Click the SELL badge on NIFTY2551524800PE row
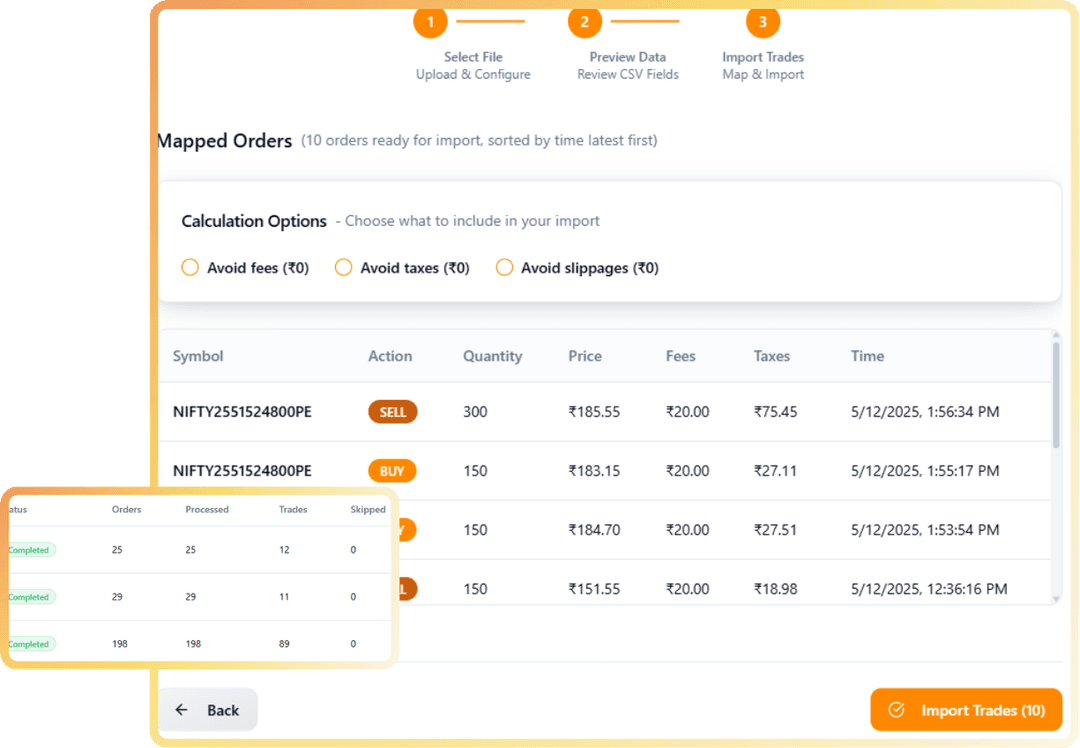Image resolution: width=1080 pixels, height=748 pixels. pos(392,411)
